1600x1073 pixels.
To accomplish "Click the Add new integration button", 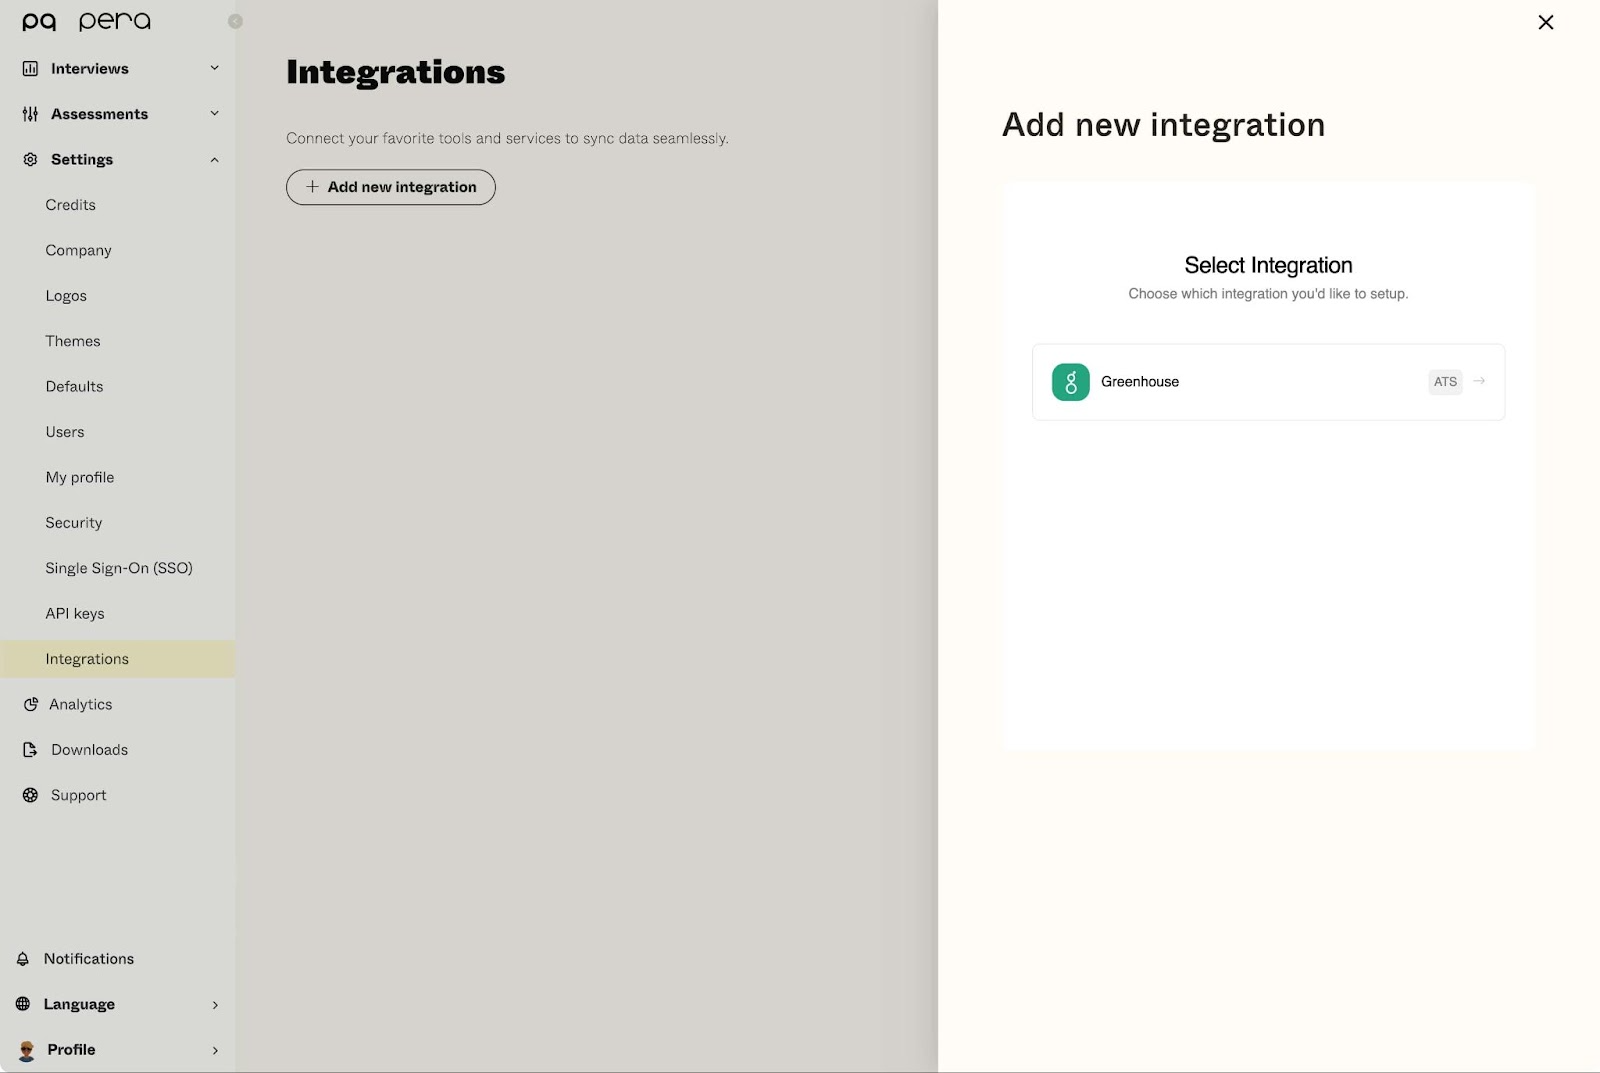I will tap(391, 187).
